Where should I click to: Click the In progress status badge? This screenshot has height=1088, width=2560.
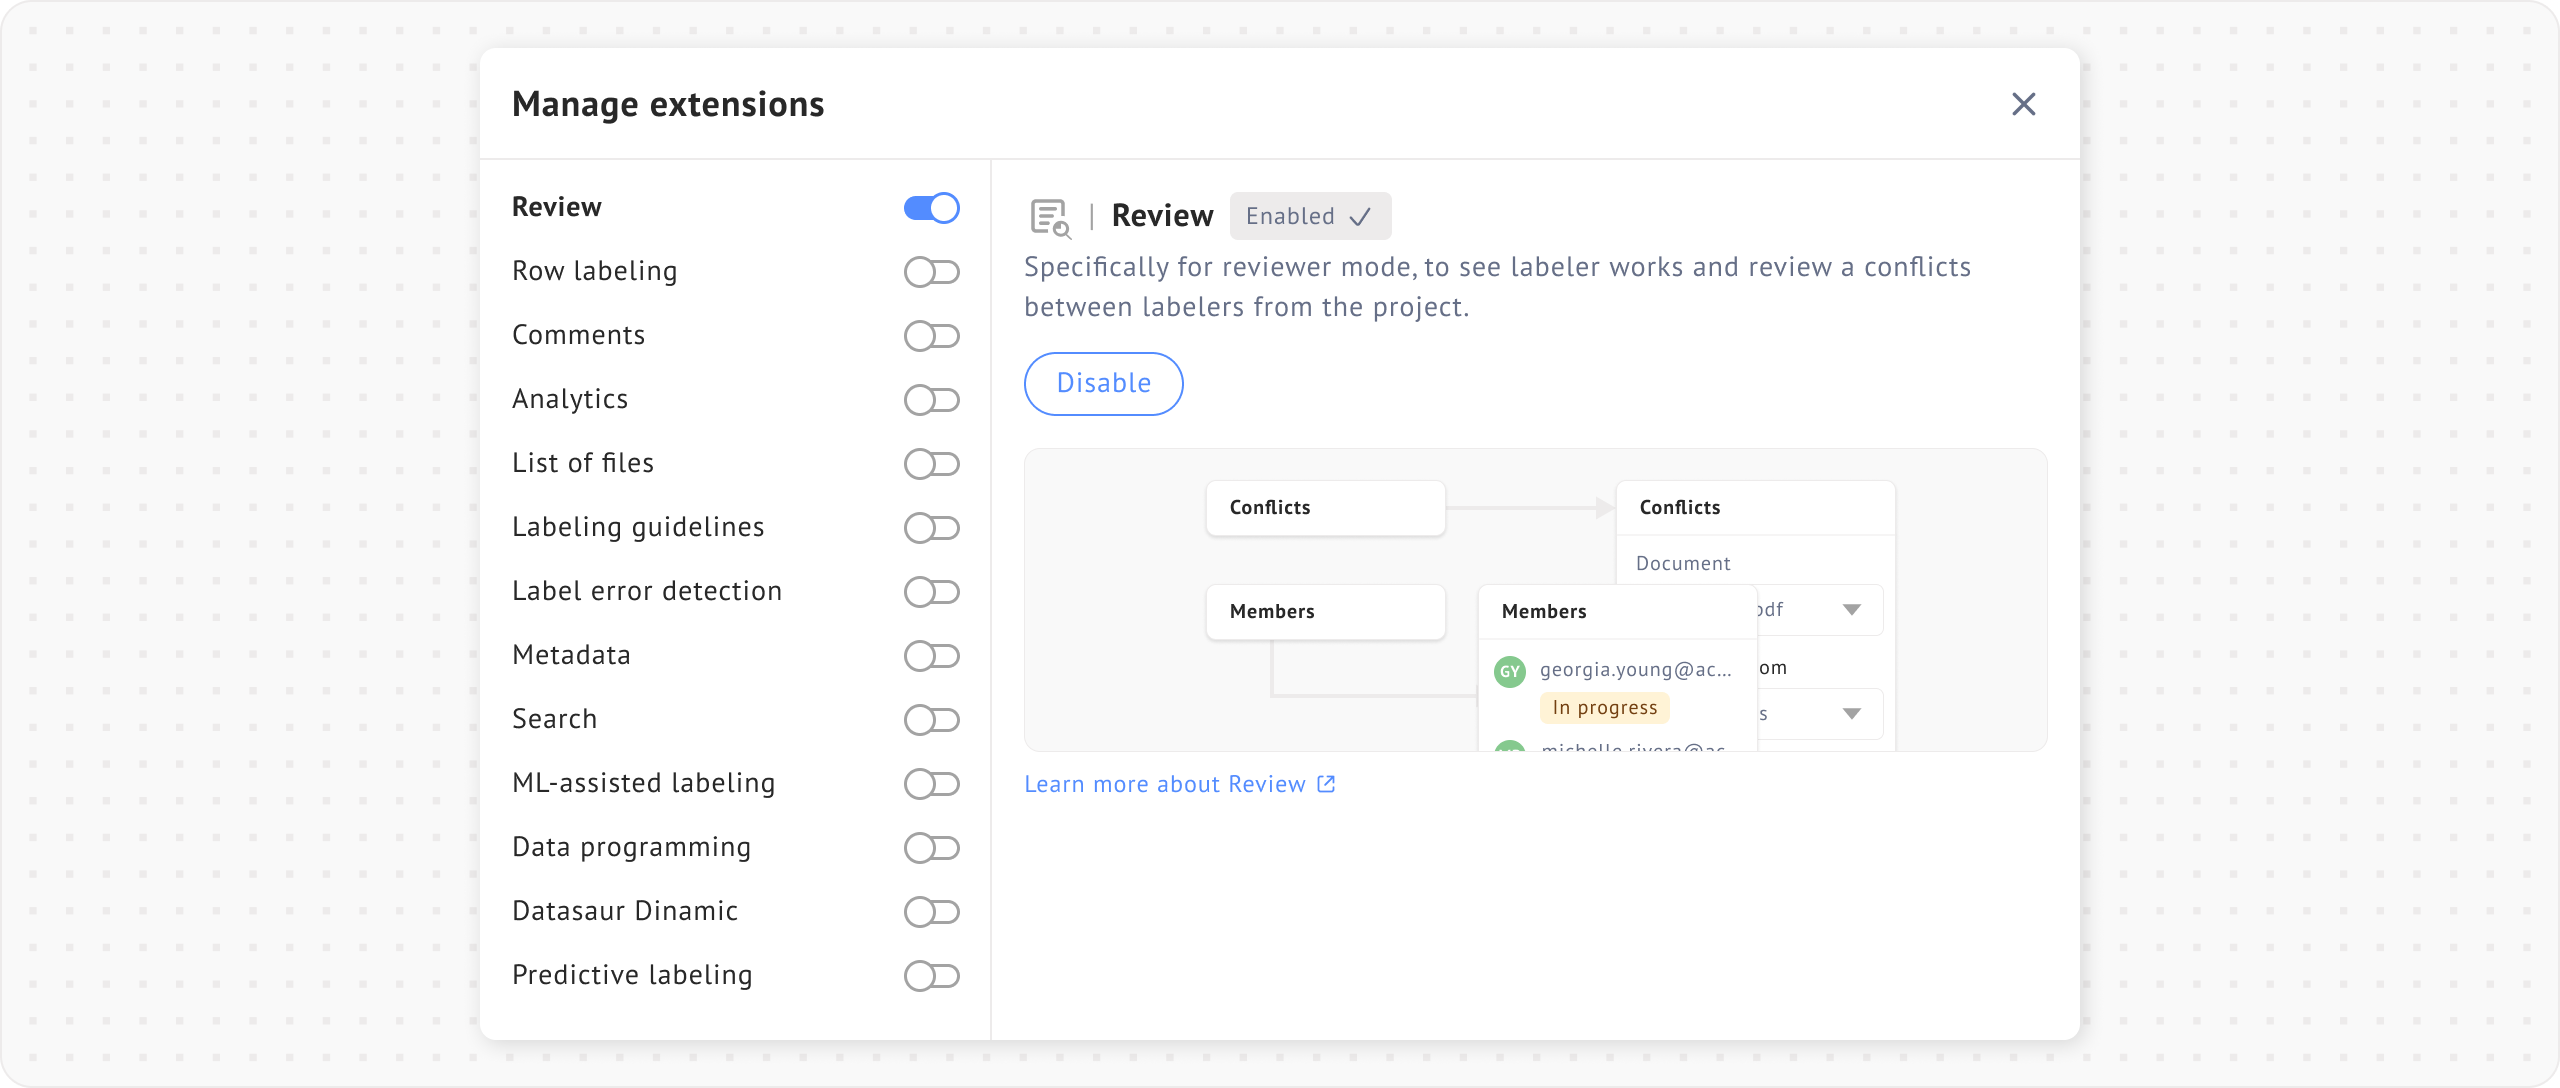tap(1604, 708)
